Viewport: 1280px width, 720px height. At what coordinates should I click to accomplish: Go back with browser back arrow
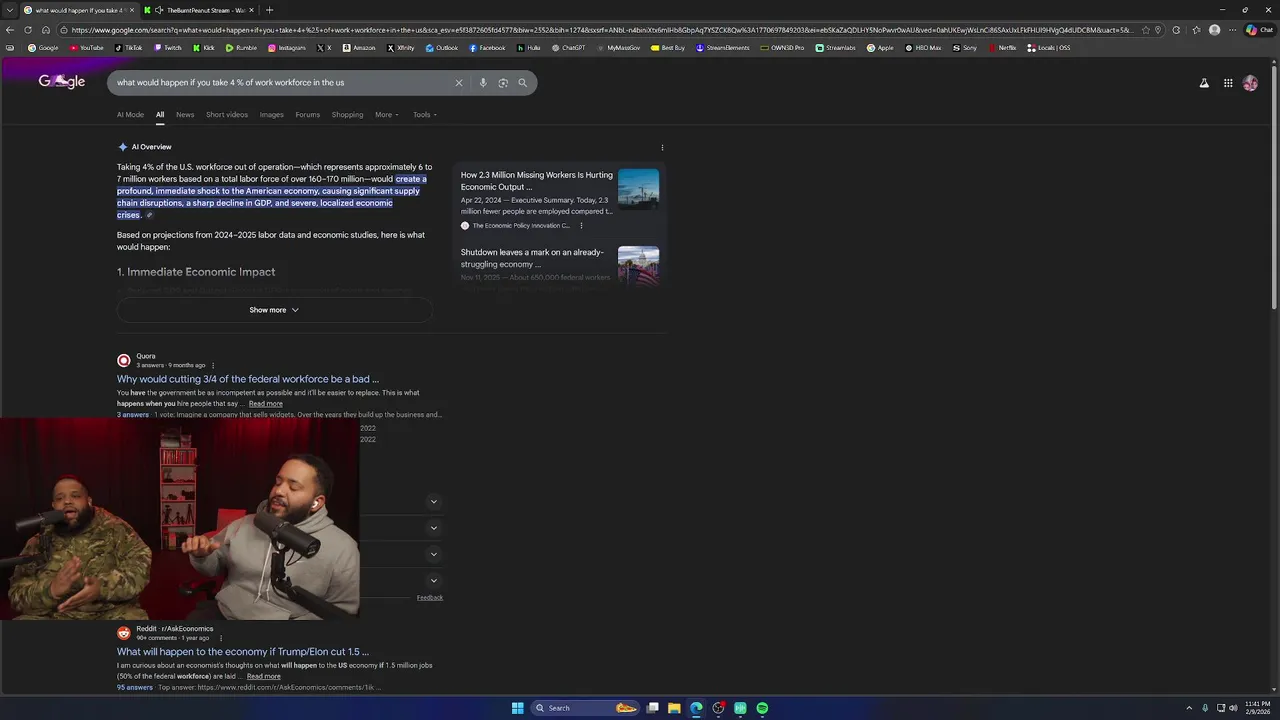coord(10,30)
